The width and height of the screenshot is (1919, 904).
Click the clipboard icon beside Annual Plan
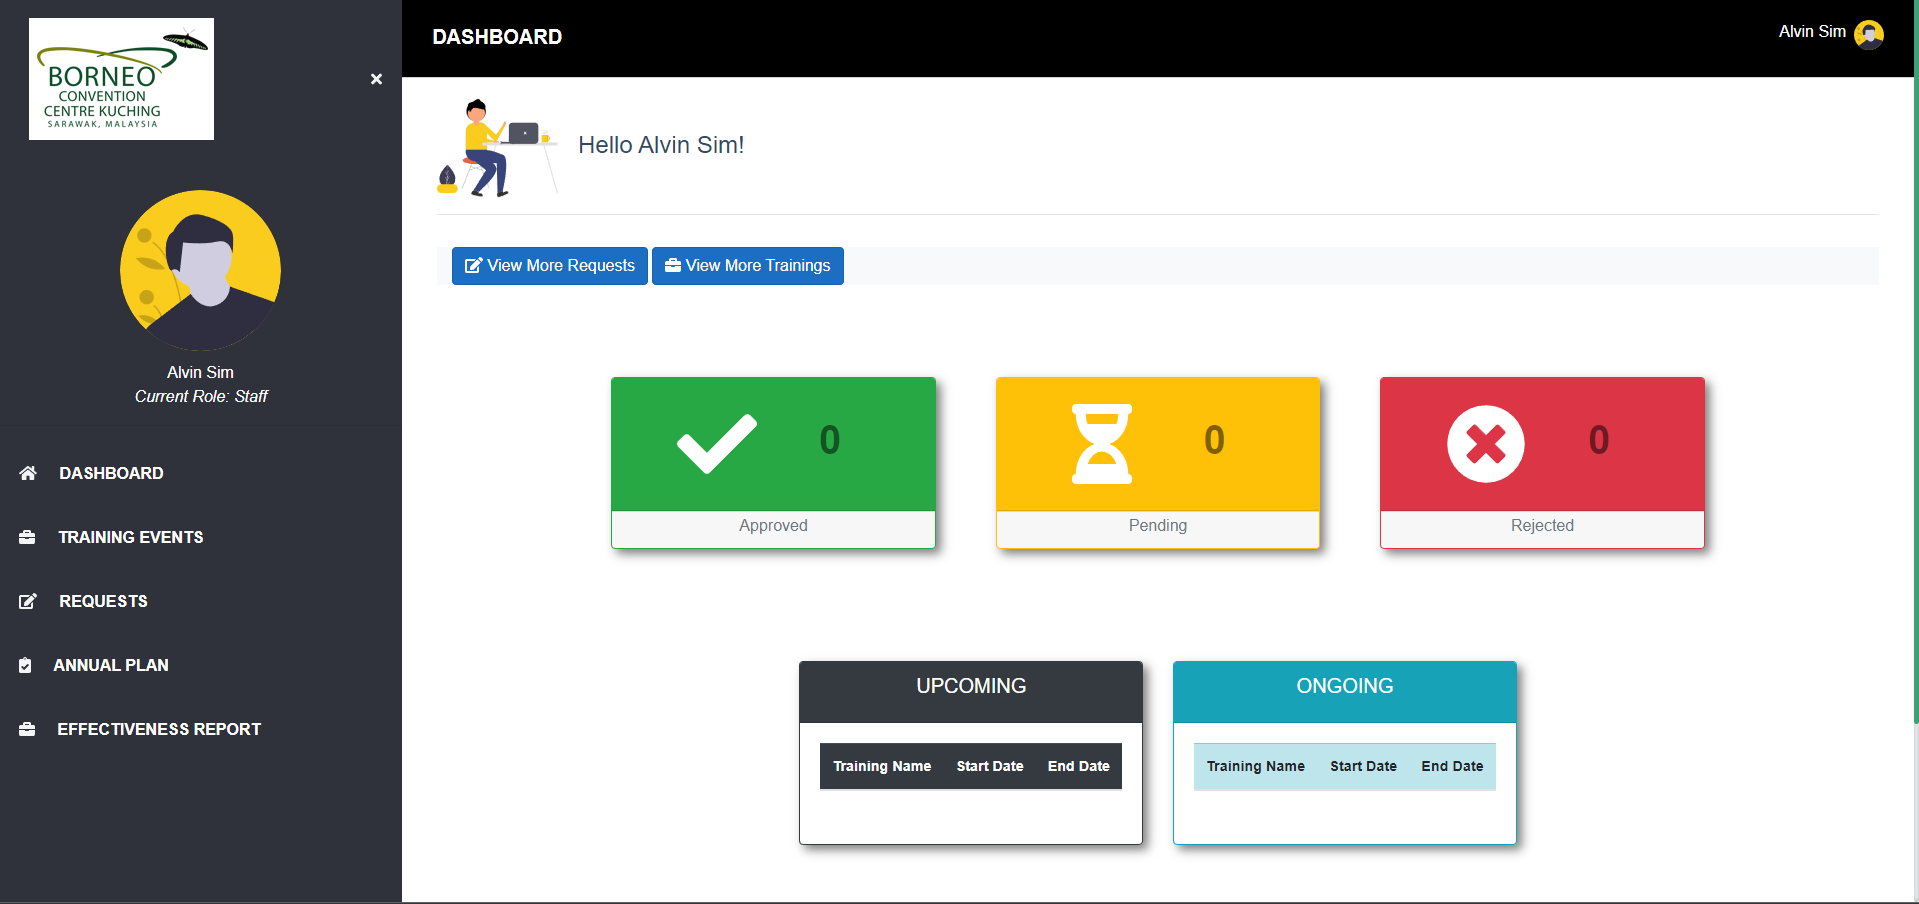click(x=25, y=665)
